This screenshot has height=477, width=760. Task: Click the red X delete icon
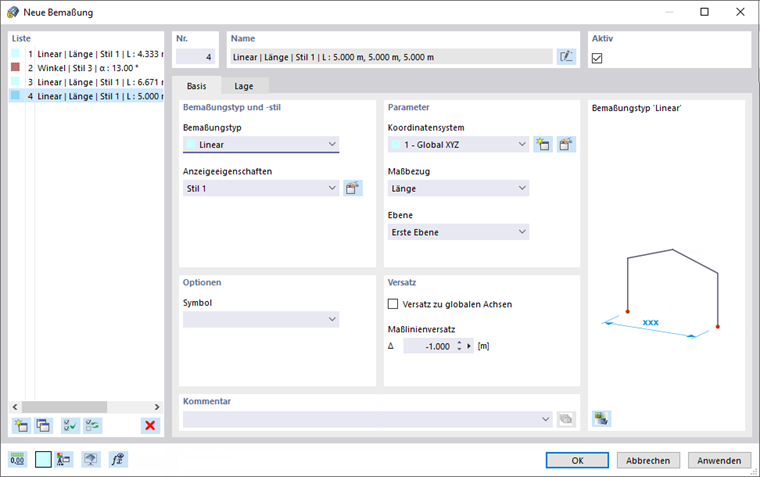click(150, 425)
